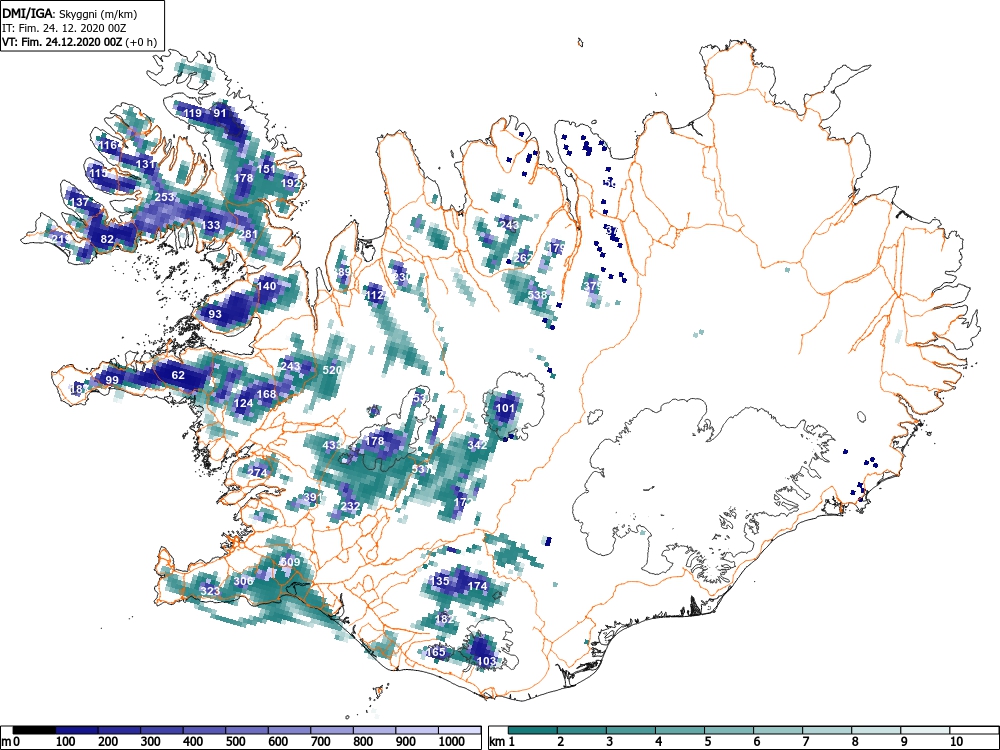Select the '182' visibility label
Screen dimensions: 1000x750
445,619
